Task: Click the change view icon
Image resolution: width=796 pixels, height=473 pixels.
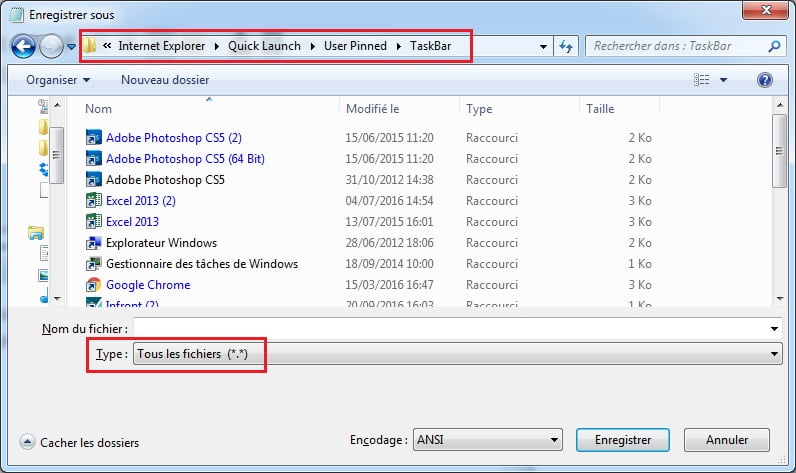Action: (x=702, y=80)
